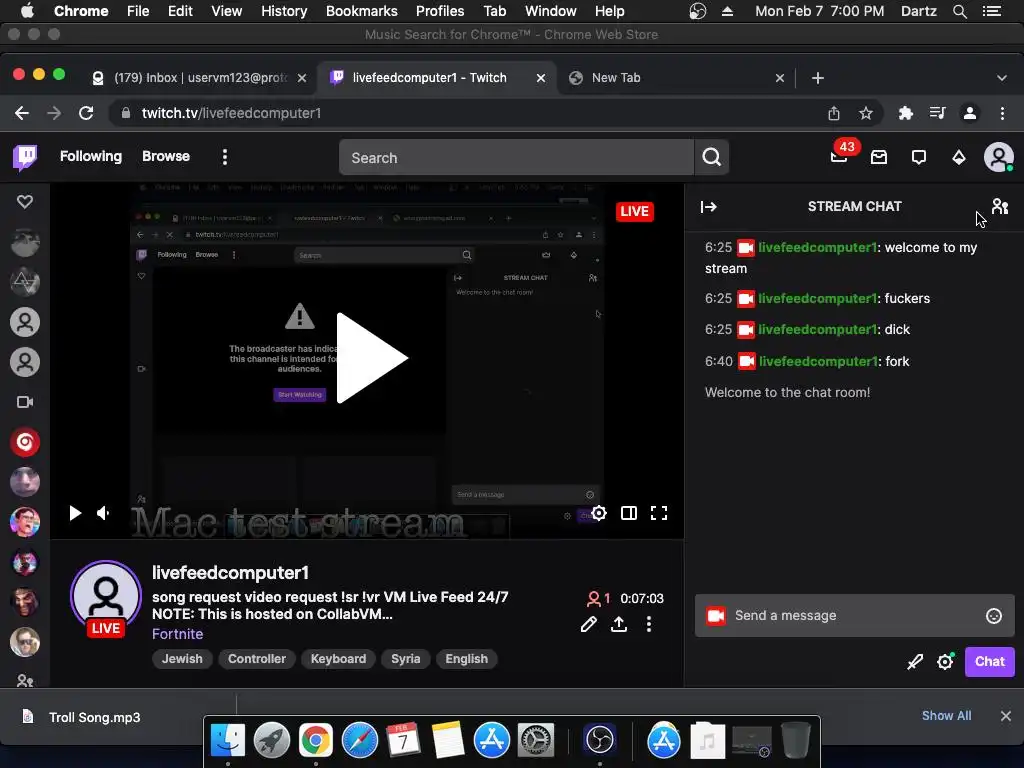Click the address bar URL
Viewport: 1024px width, 768px height.
(231, 113)
